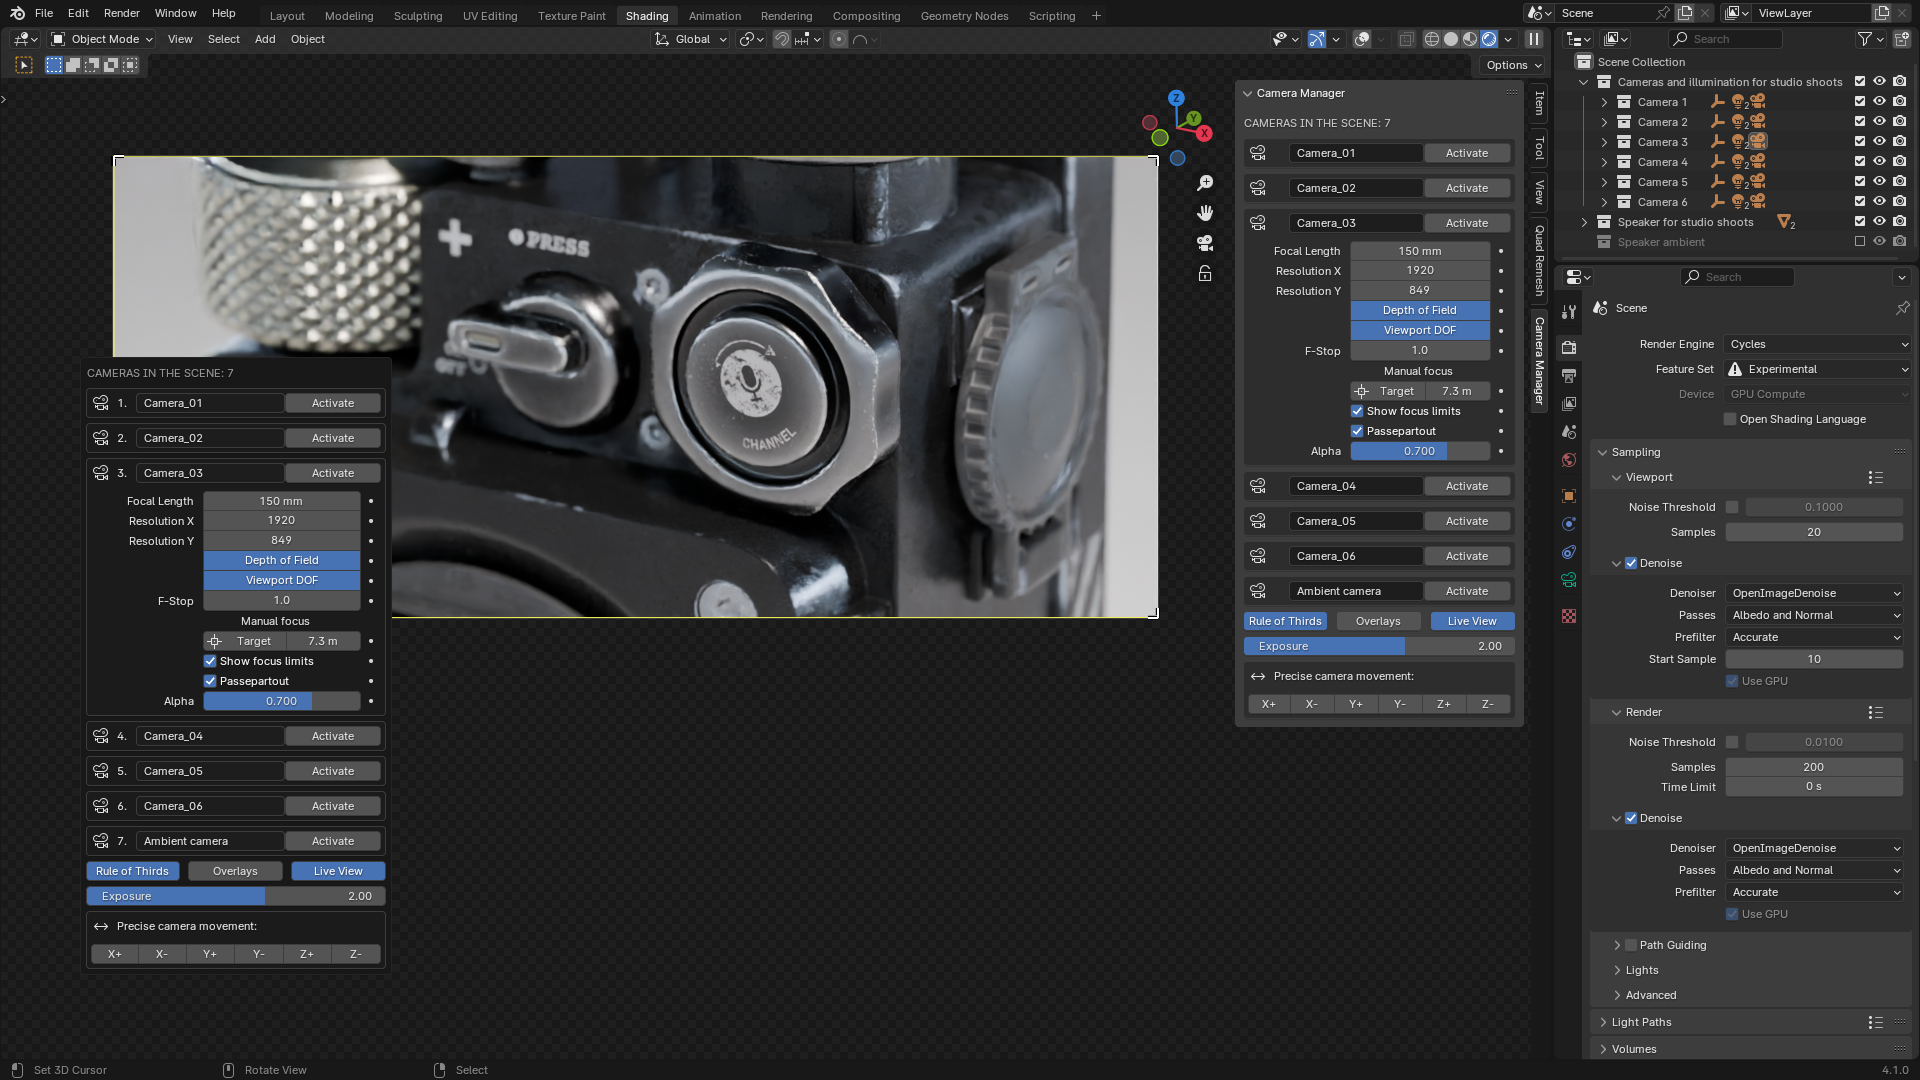The image size is (1920, 1080).
Task: Collapse the Cameras and illumination collection
Action: 1584,82
